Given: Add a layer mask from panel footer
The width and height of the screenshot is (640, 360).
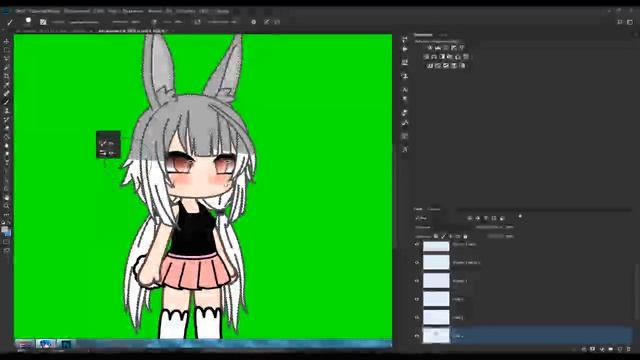Looking at the screenshot, I should [593, 349].
